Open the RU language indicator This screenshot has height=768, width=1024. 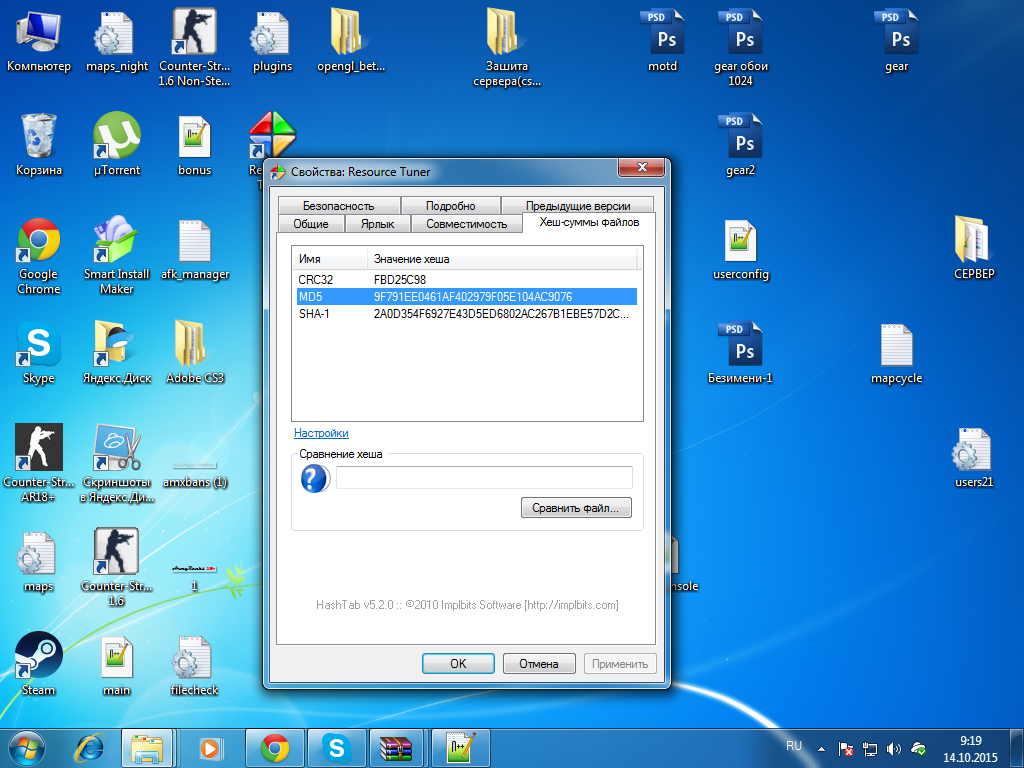[793, 746]
